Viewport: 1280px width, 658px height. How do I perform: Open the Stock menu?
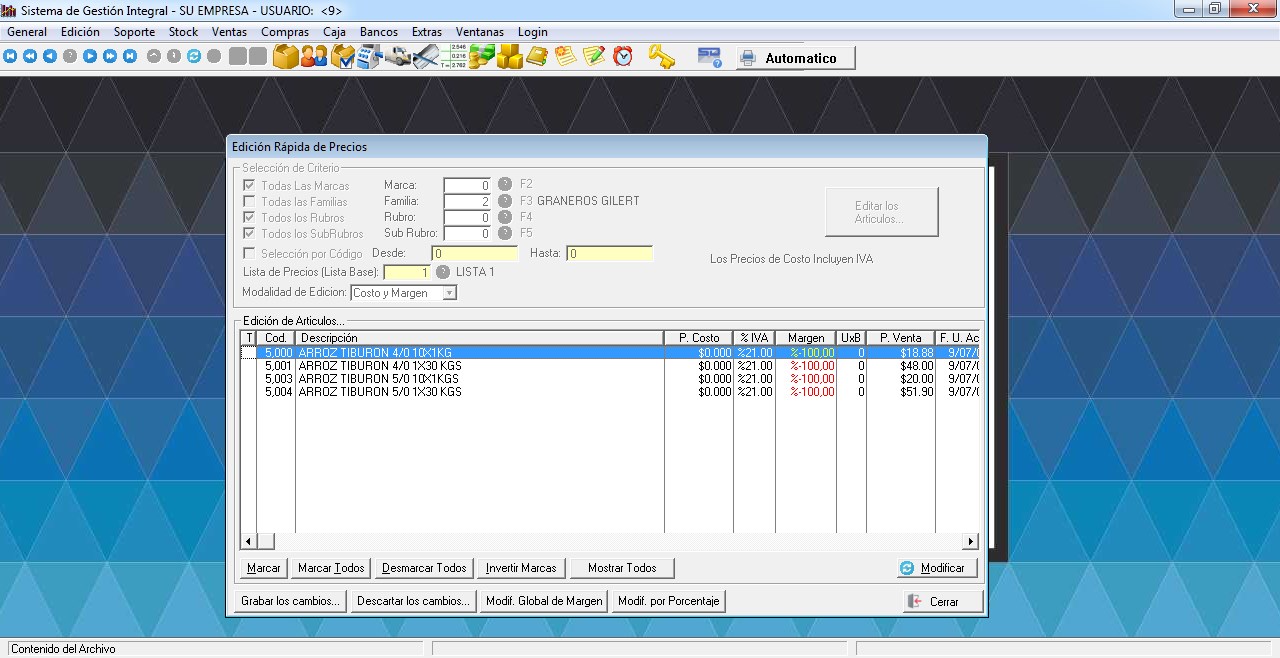click(x=183, y=32)
